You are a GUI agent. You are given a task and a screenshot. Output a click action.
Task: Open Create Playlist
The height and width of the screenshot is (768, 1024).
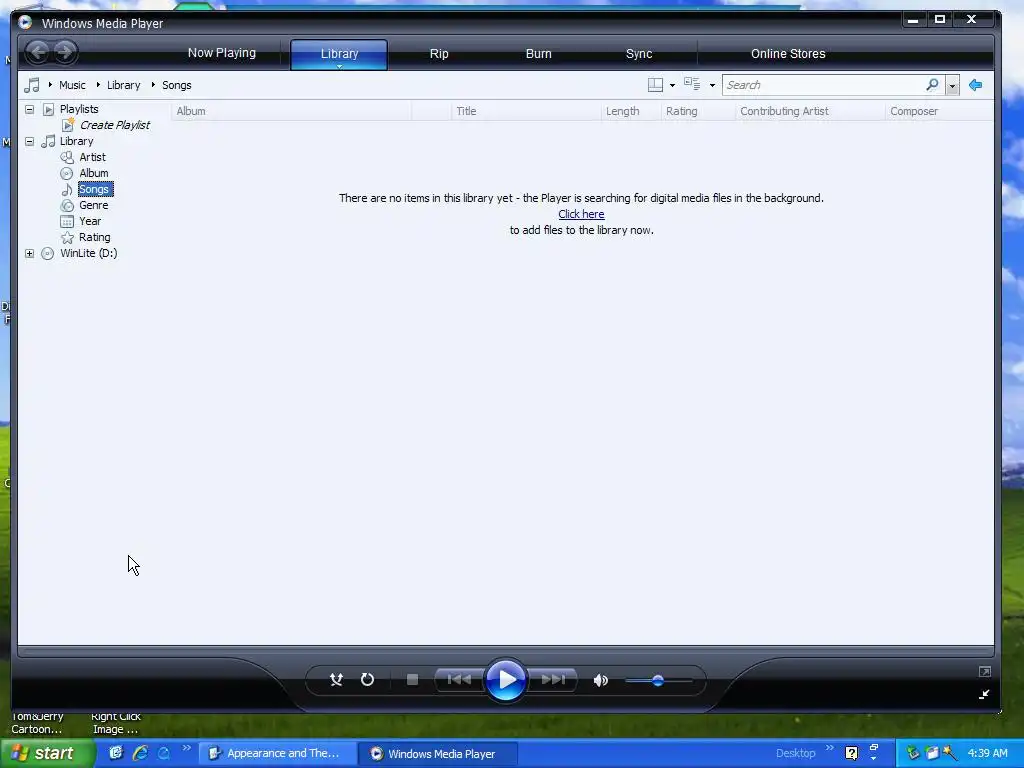point(115,125)
